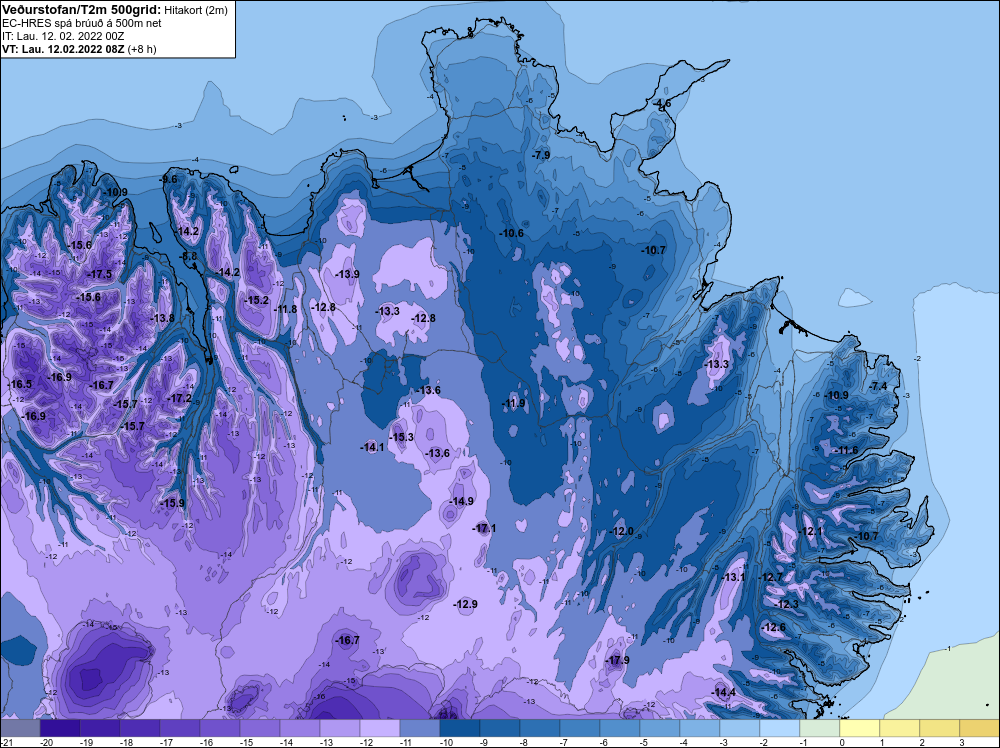
Task: Click the legend swatch between -1 and 0
Action: pyautogui.click(x=820, y=728)
